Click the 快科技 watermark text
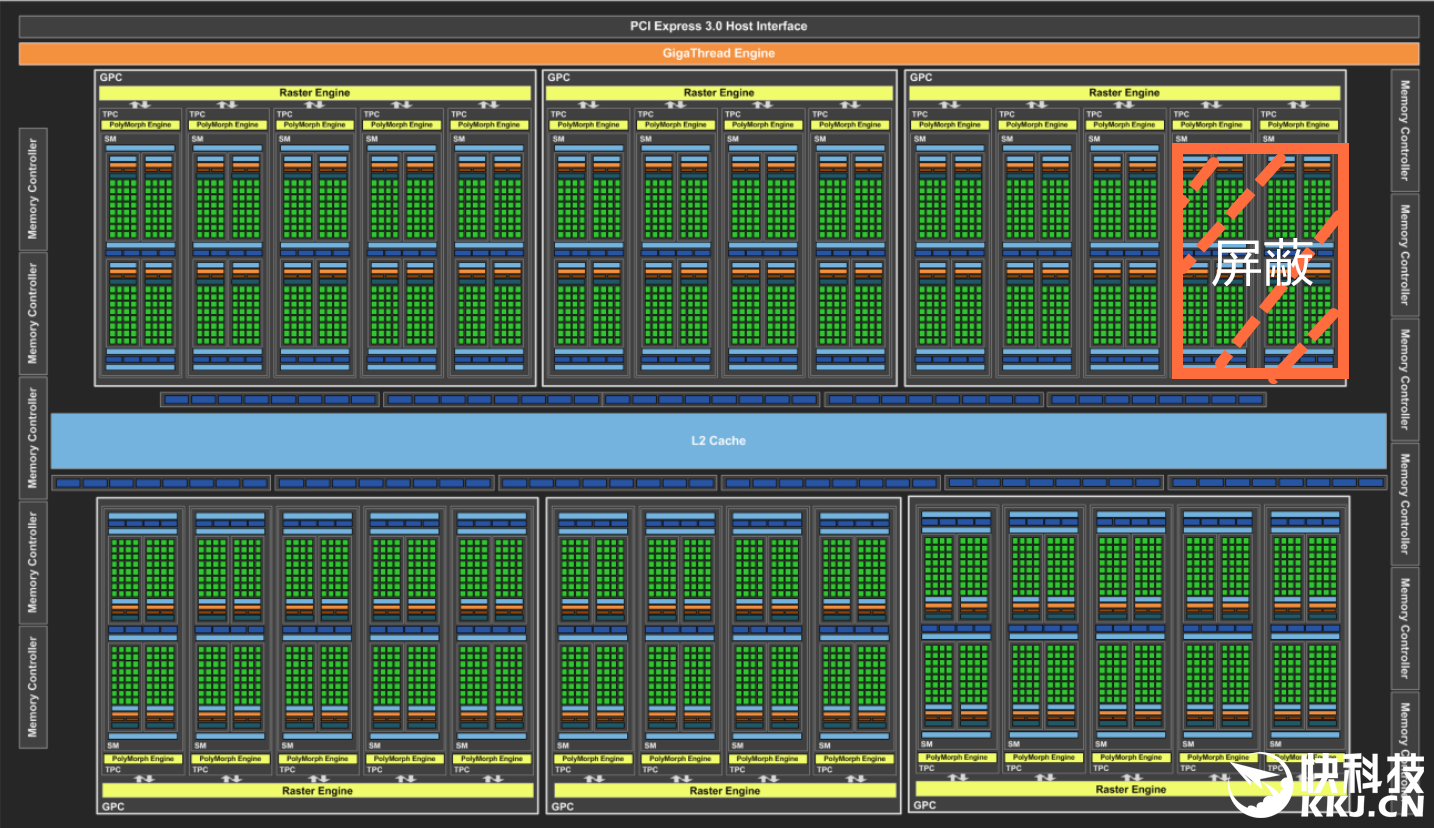1434x828 pixels. click(x=1362, y=774)
